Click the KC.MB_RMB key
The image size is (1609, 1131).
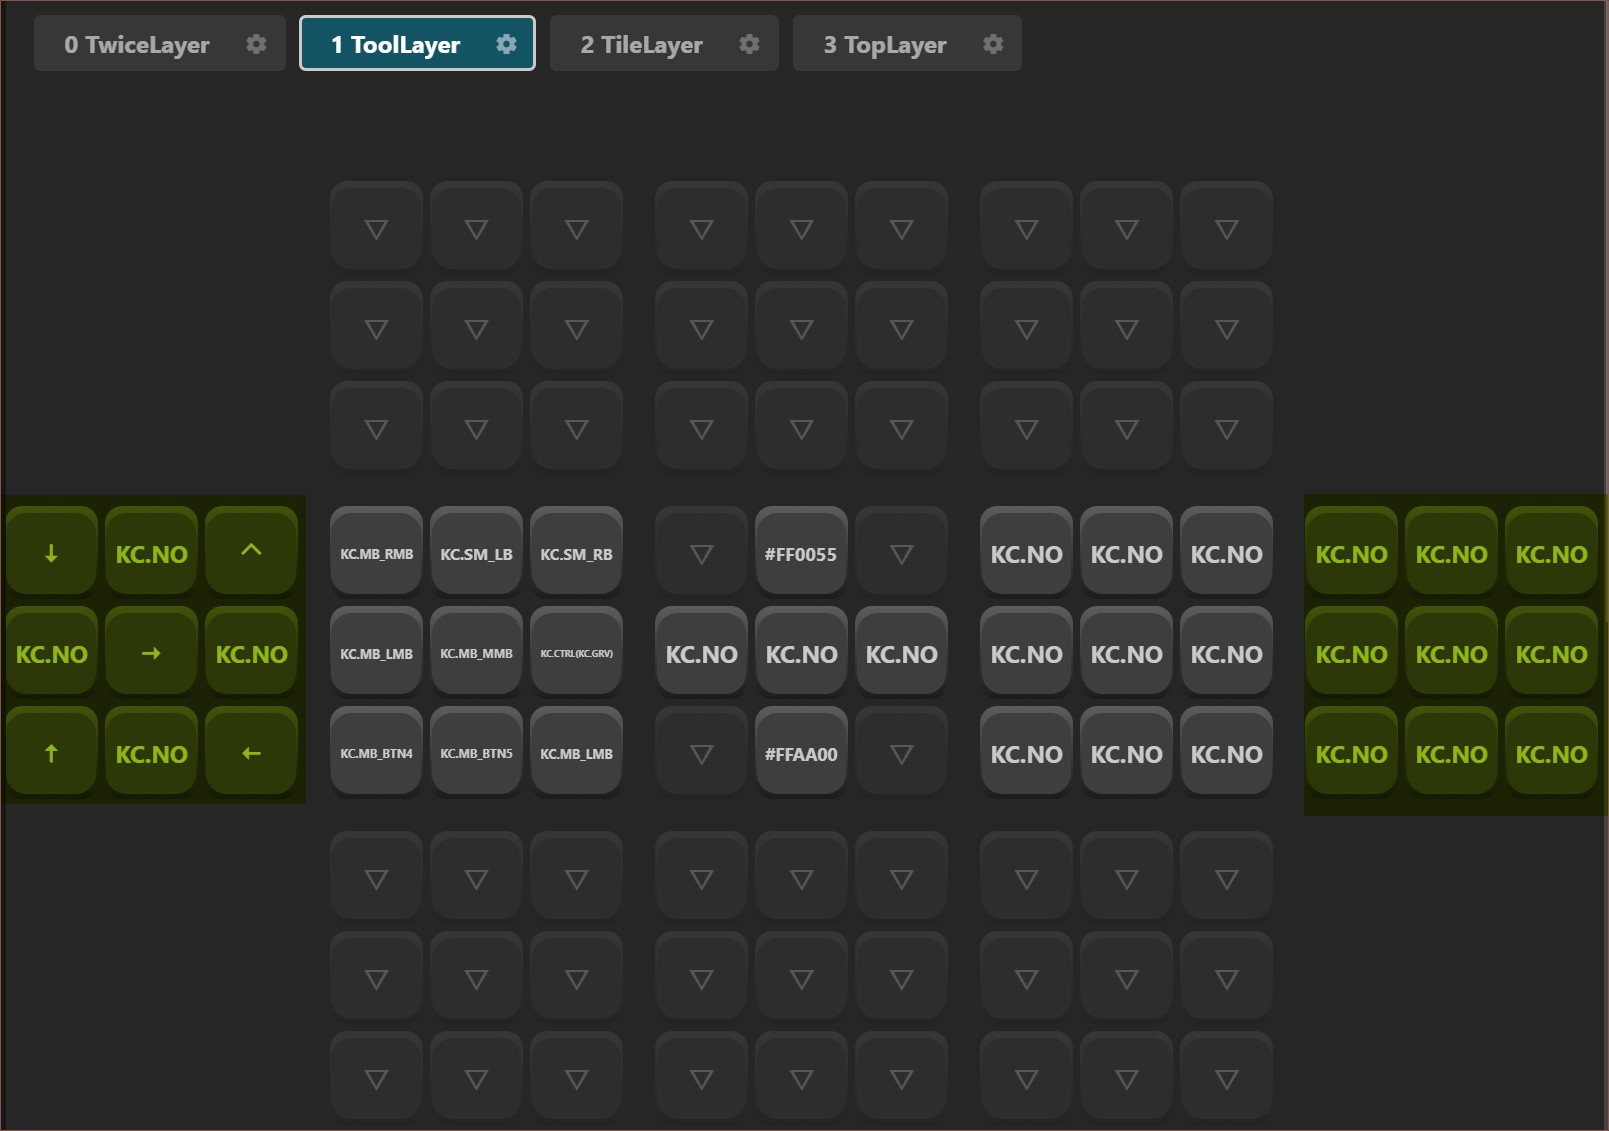point(376,553)
